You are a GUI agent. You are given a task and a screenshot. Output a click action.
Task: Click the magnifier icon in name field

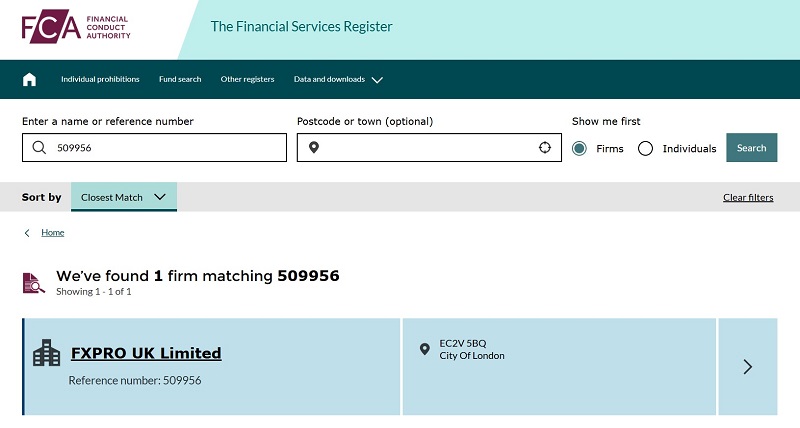tap(39, 148)
